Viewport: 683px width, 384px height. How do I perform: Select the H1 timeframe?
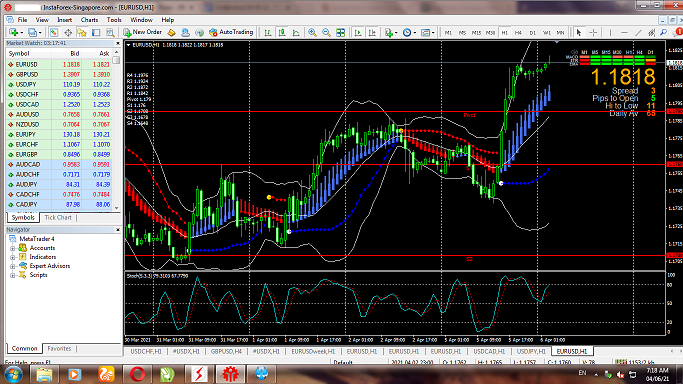[504, 33]
